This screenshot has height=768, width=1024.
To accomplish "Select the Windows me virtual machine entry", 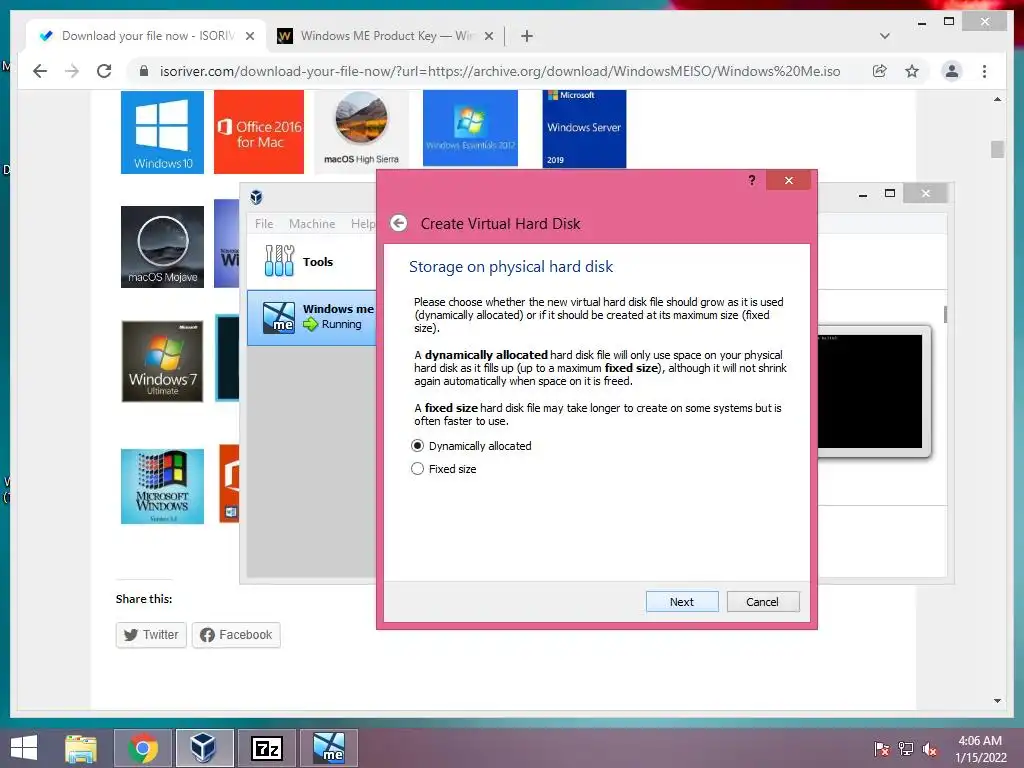I will (312, 317).
